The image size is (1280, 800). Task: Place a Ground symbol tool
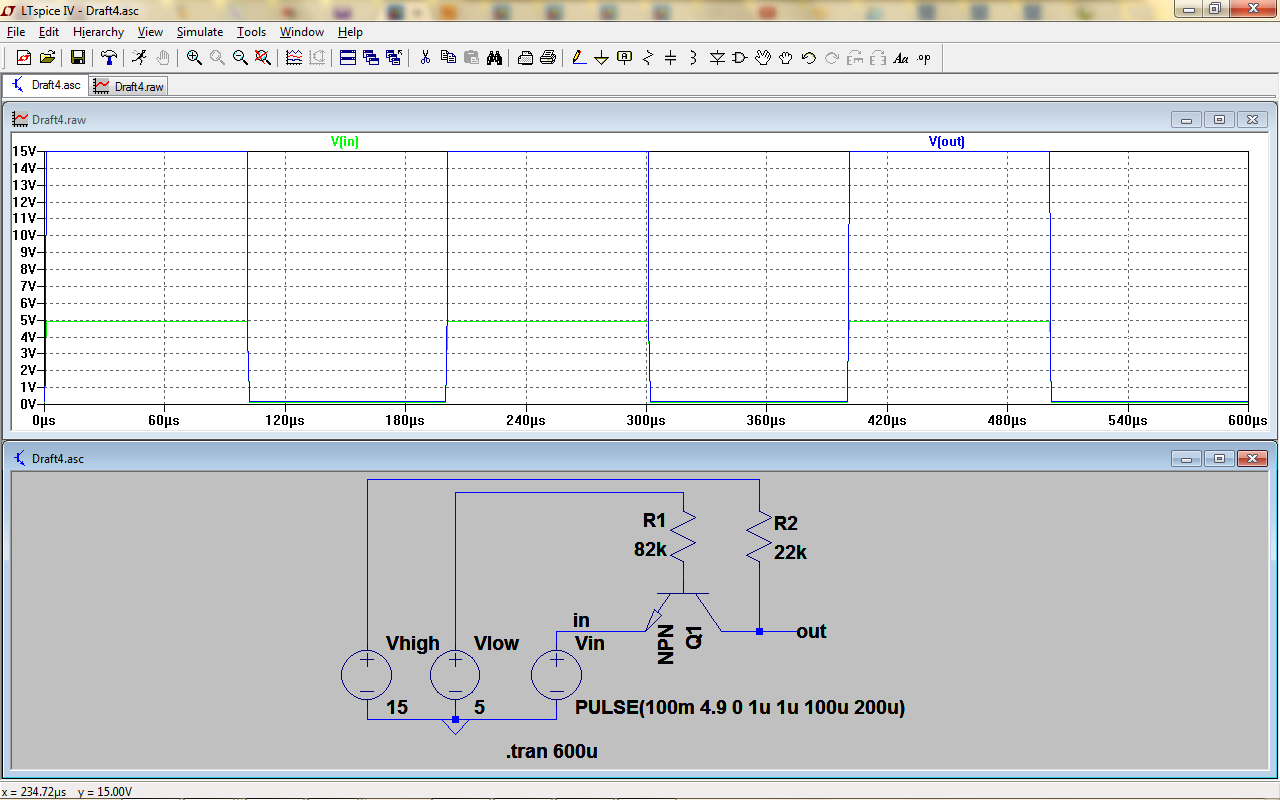[601, 58]
